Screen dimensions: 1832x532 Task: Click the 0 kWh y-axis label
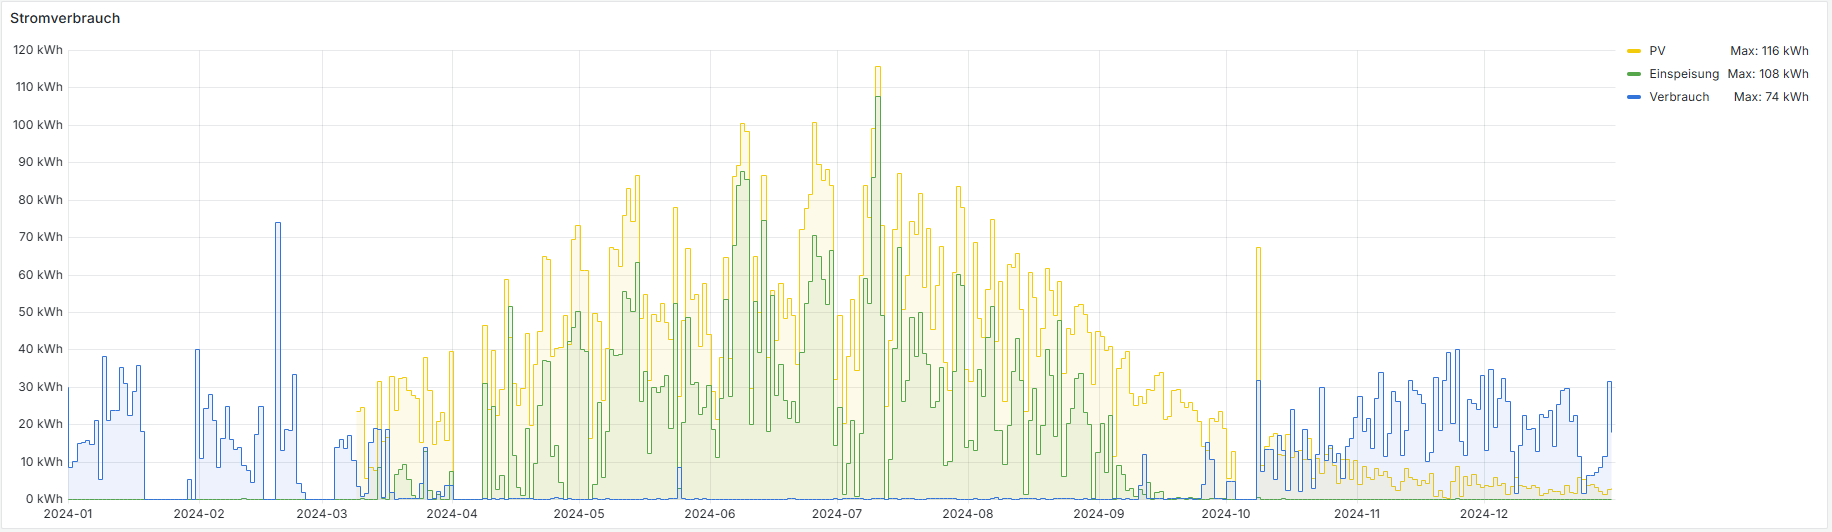[x=44, y=499]
